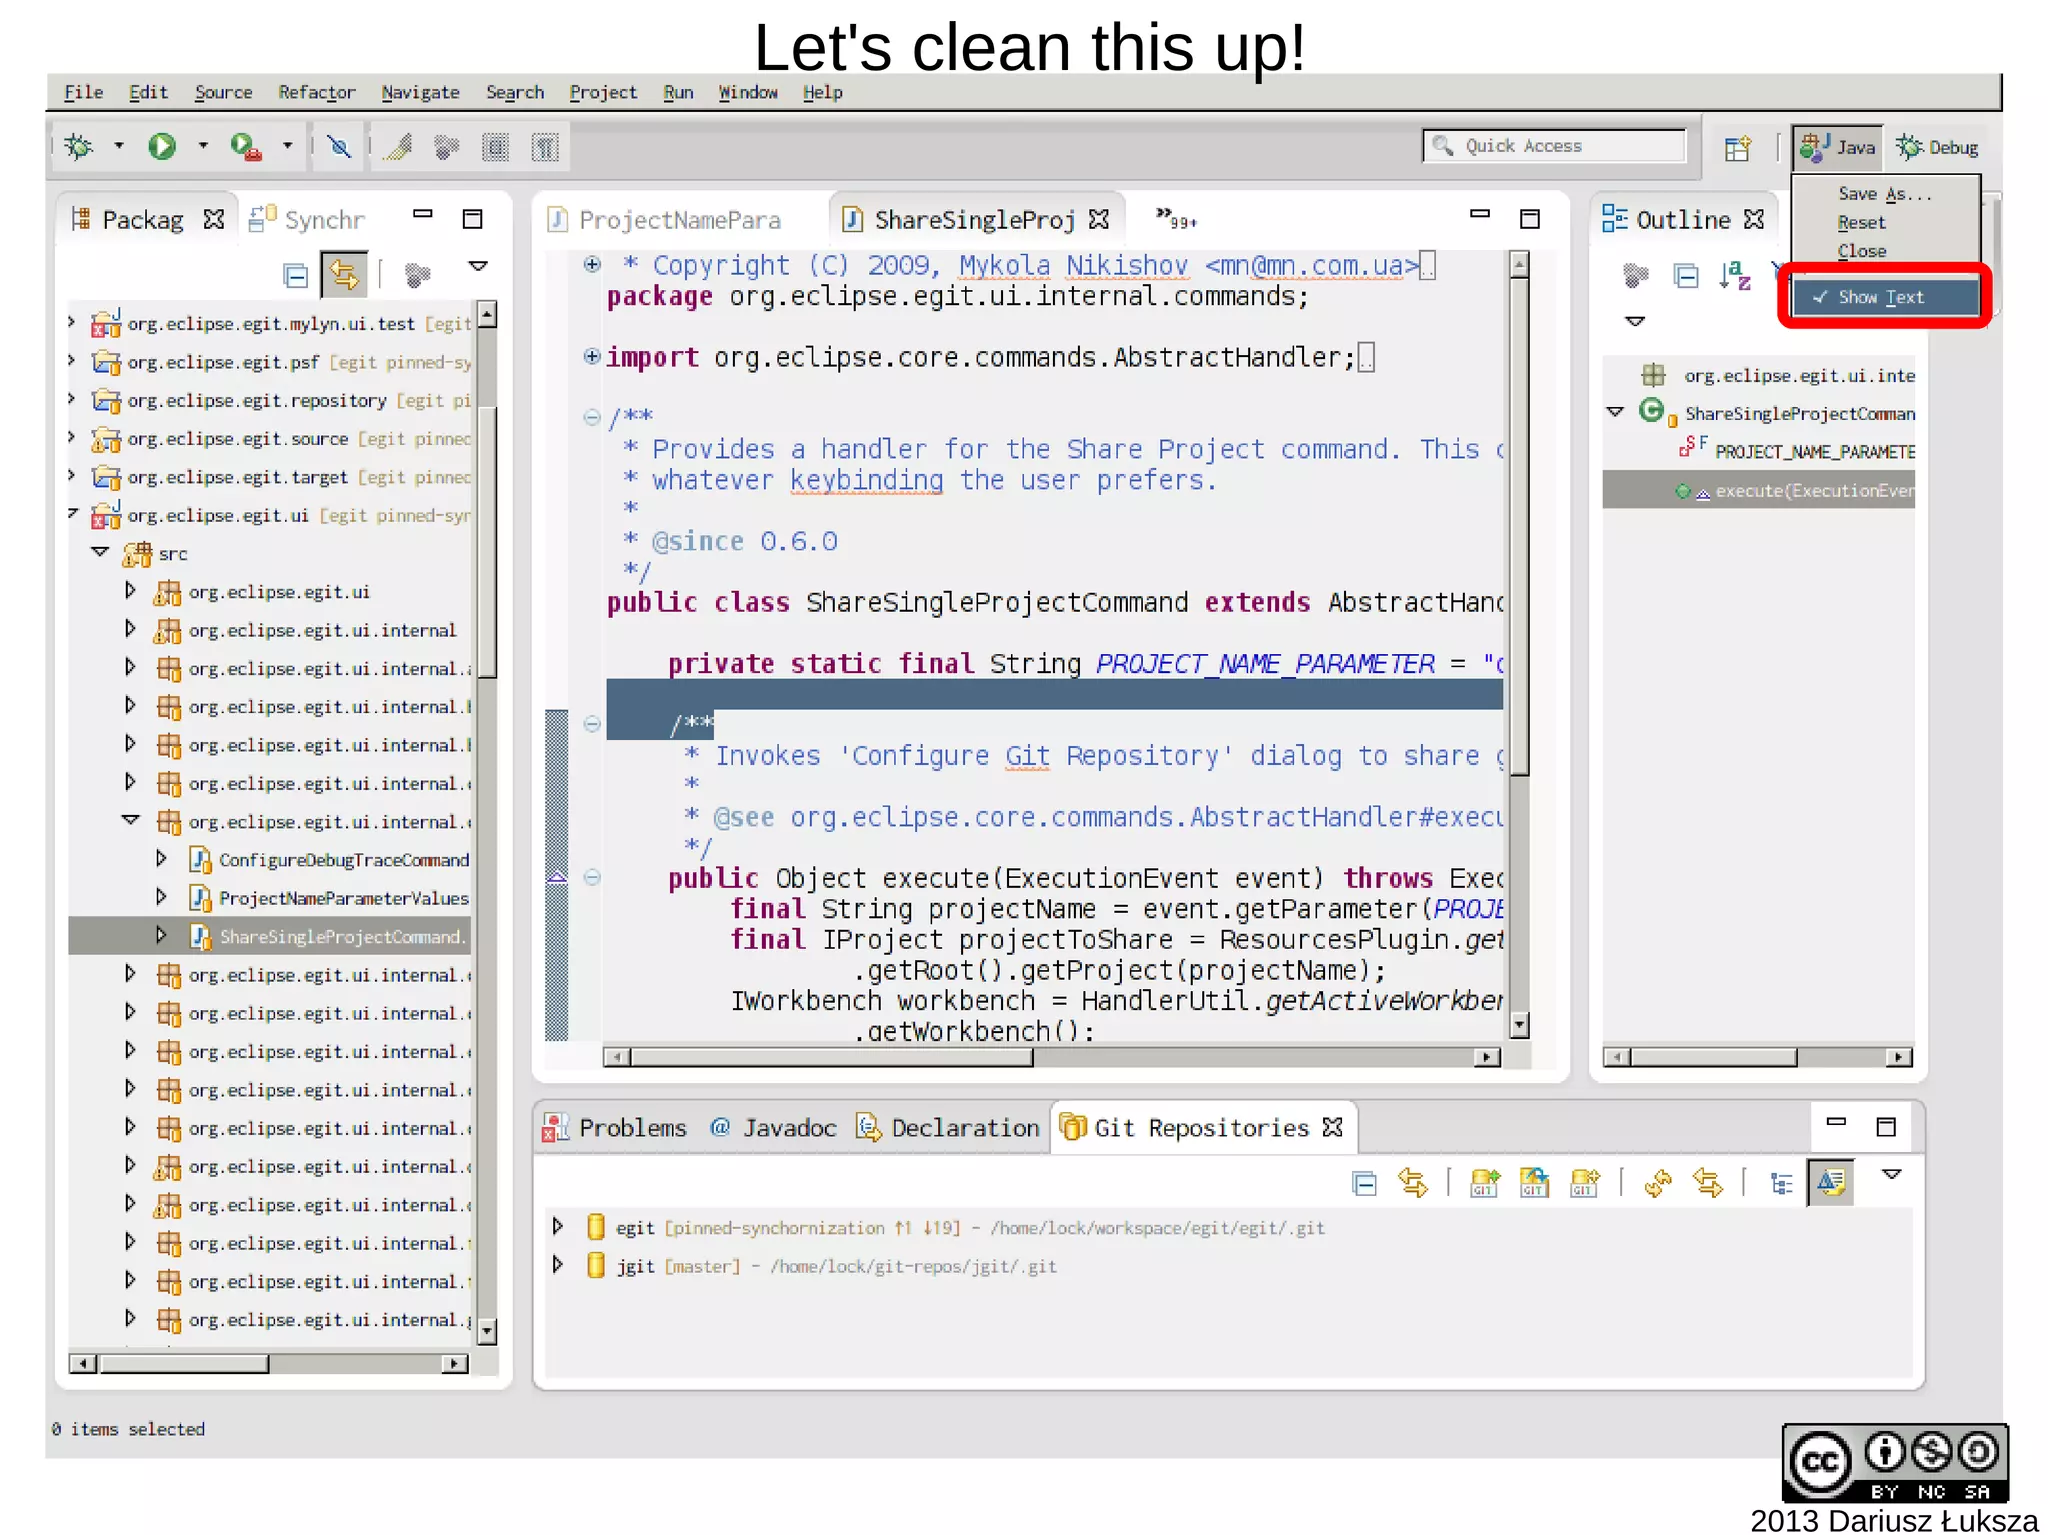Open the Refactor menu

(x=316, y=92)
